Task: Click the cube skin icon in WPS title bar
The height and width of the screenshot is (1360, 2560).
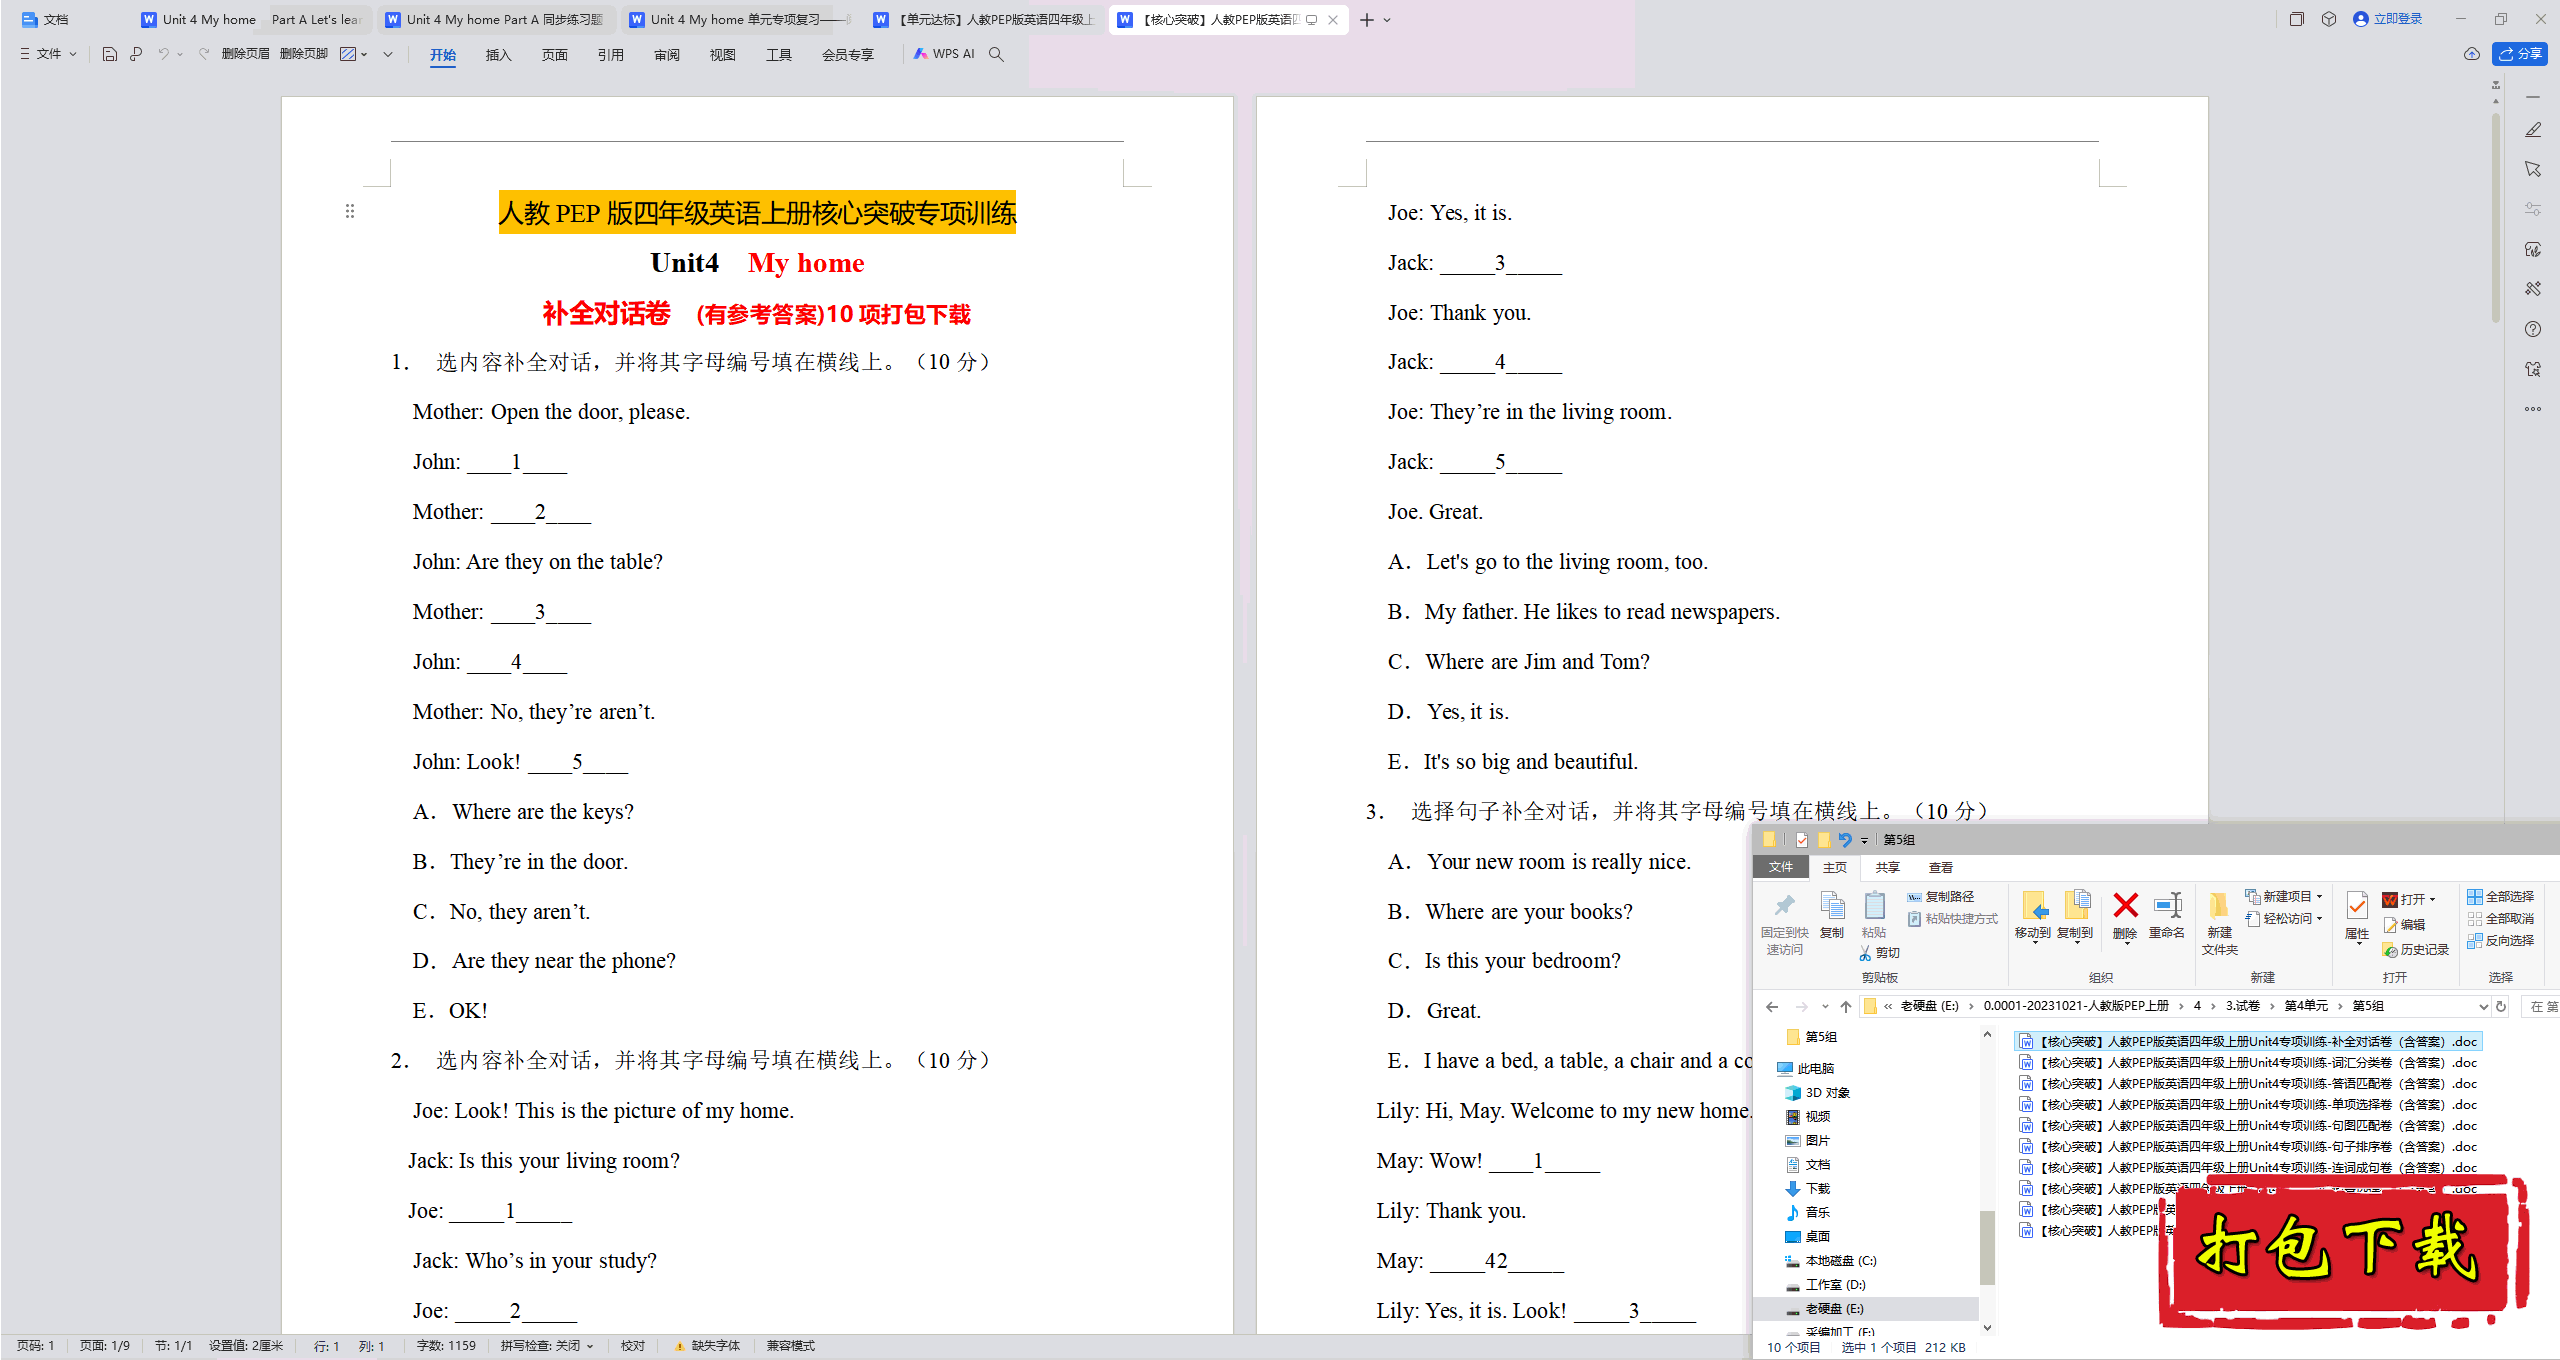Action: pos(2329,19)
